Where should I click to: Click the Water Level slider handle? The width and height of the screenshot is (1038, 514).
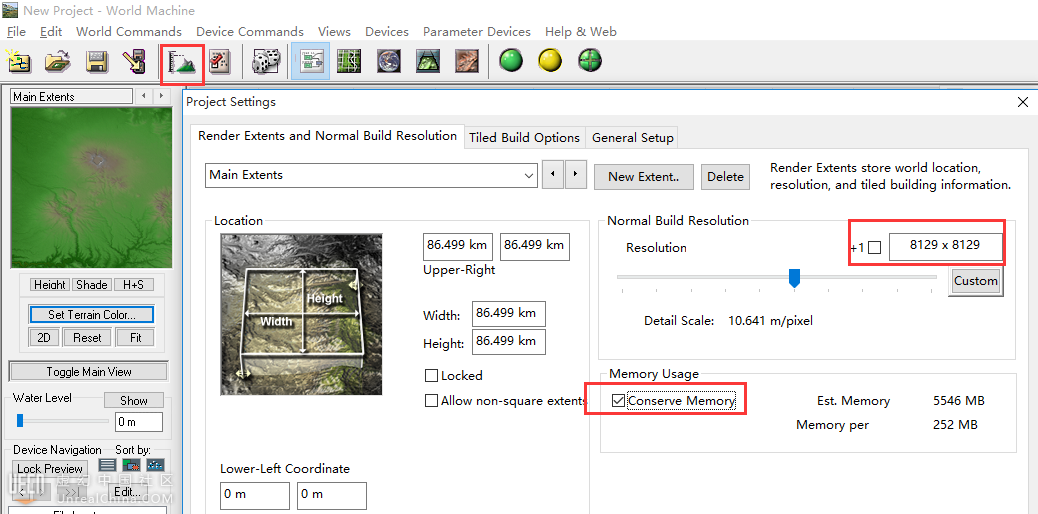pos(20,420)
